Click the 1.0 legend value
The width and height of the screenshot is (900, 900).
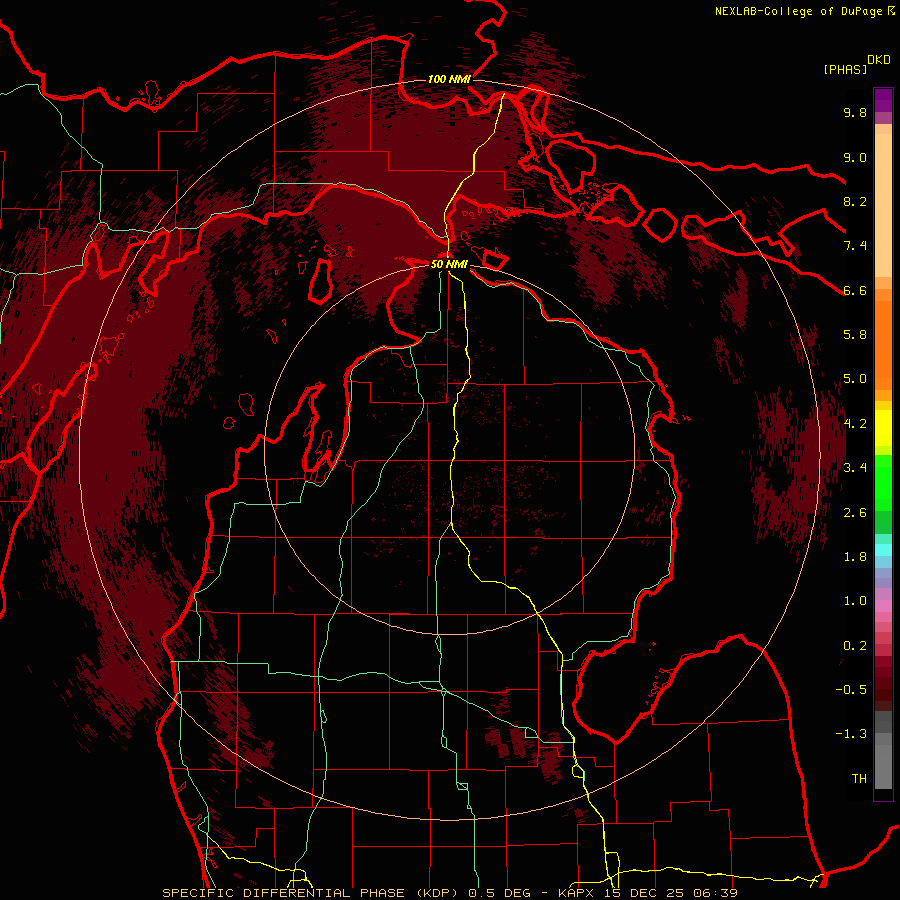click(x=855, y=601)
